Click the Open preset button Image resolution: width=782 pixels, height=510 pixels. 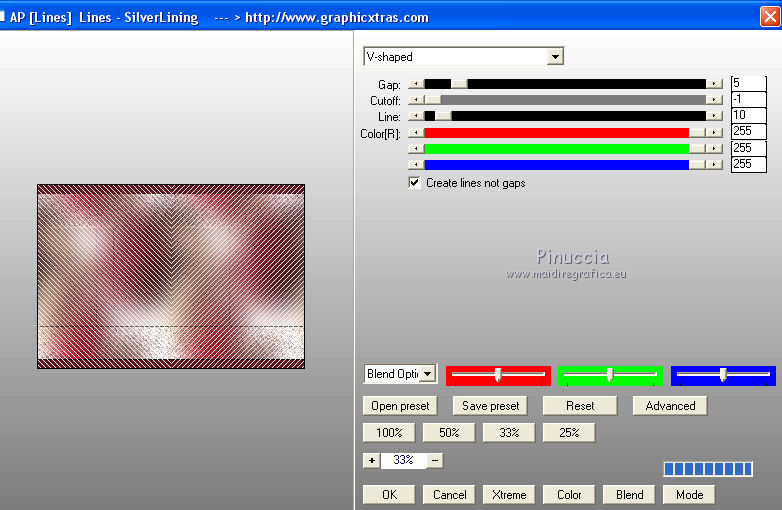pyautogui.click(x=400, y=406)
